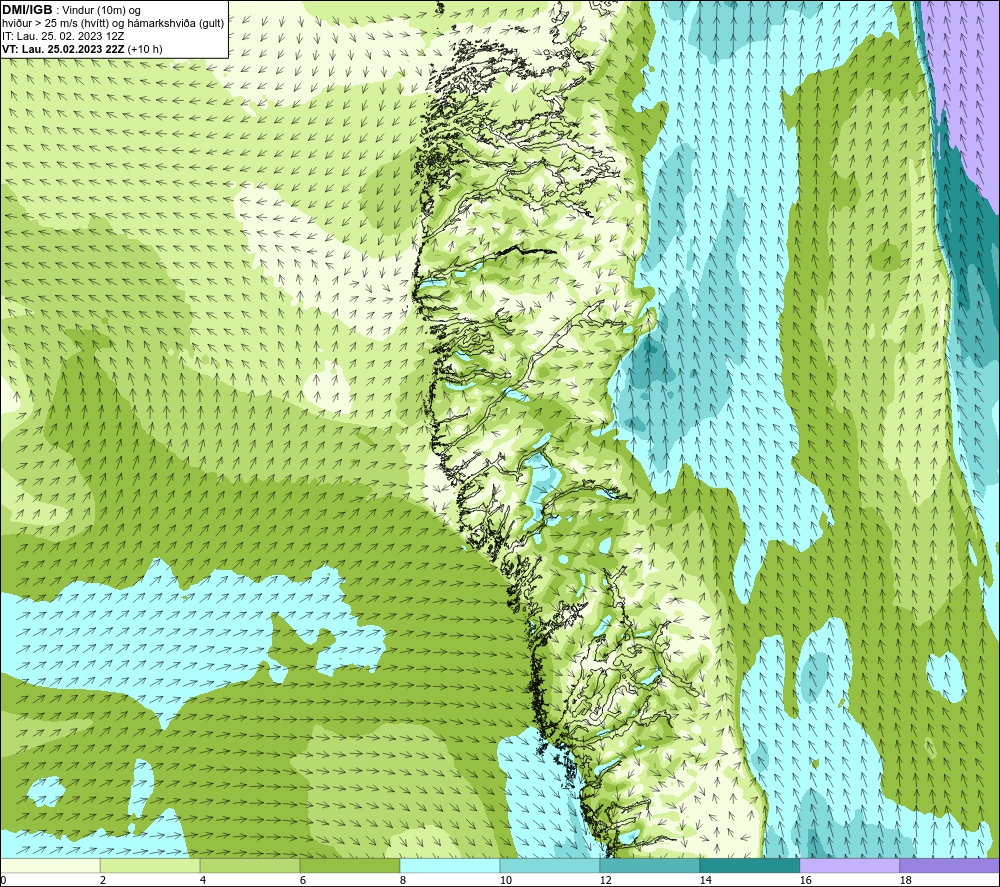Click the 'Vindur (10m) og' label
1000x887 pixels.
pyautogui.click(x=103, y=11)
